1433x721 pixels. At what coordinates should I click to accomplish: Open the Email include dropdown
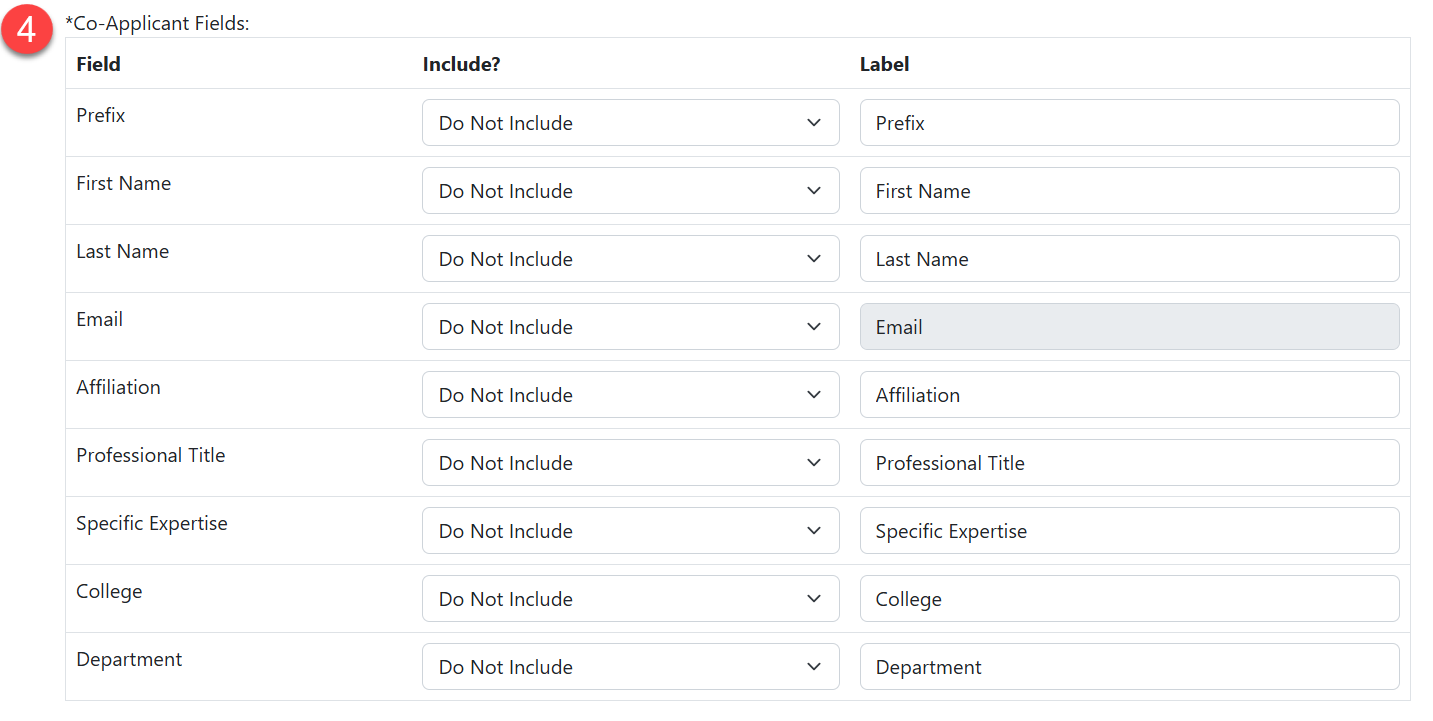point(630,327)
